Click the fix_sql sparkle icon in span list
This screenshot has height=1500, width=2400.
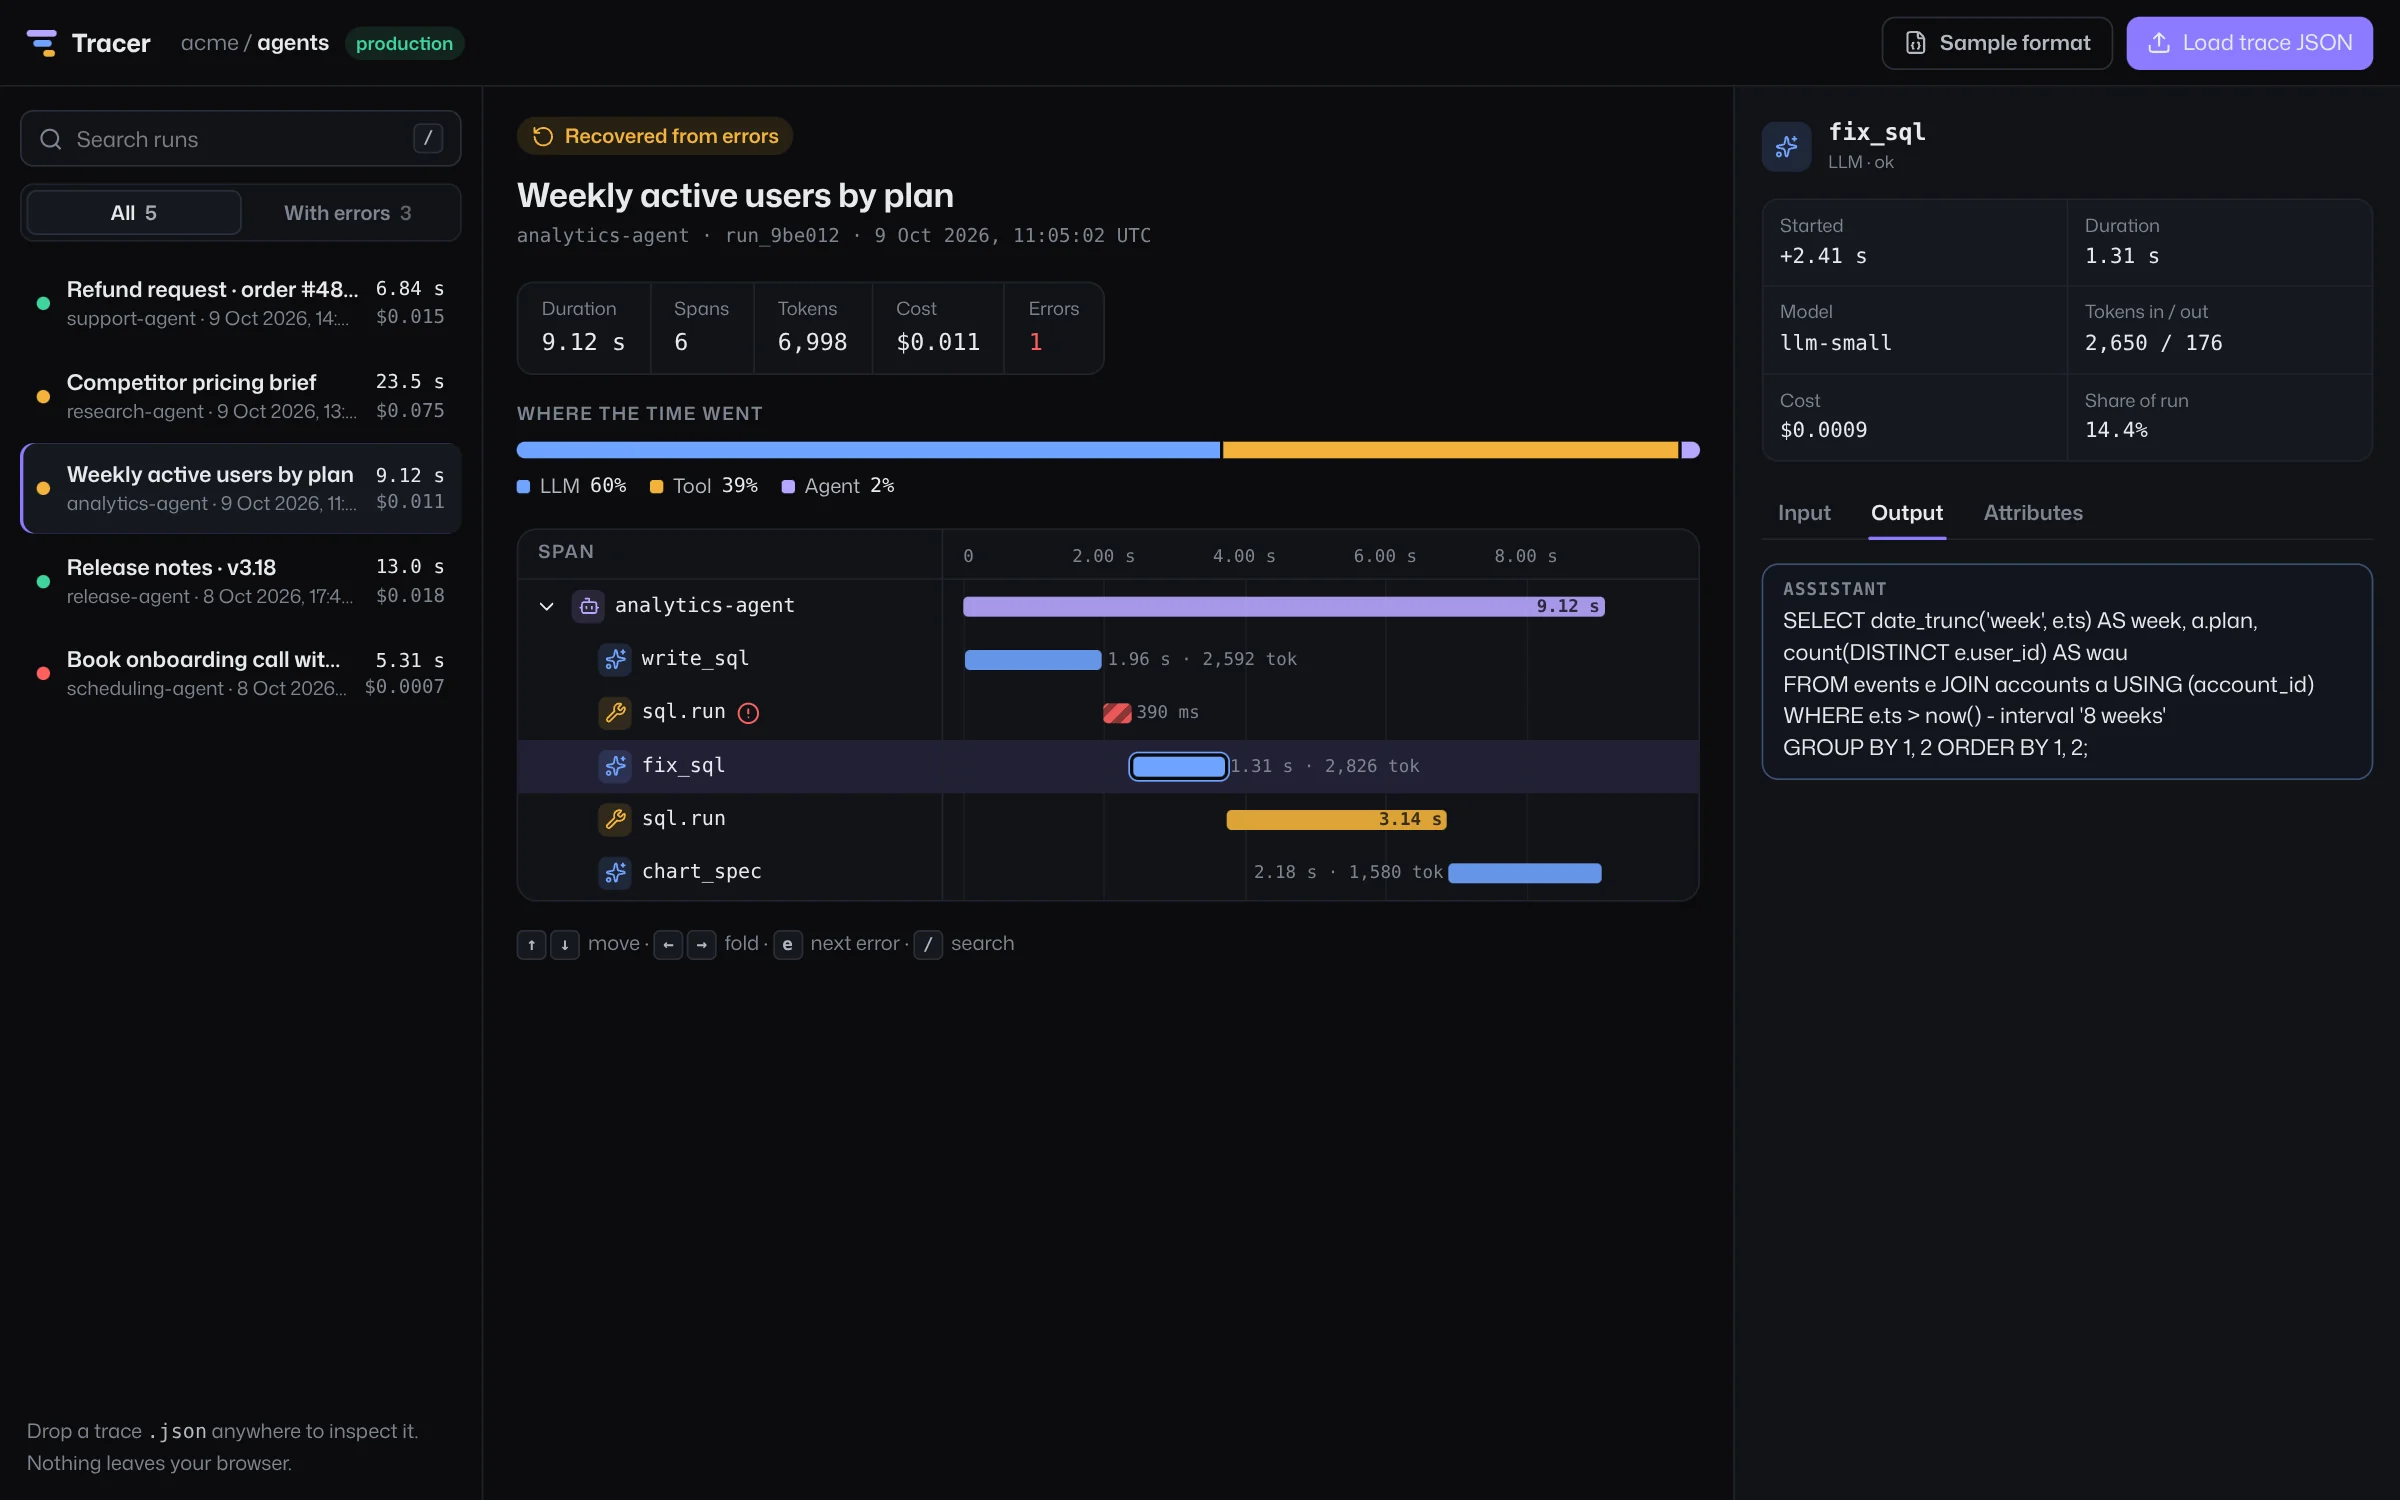tap(615, 766)
